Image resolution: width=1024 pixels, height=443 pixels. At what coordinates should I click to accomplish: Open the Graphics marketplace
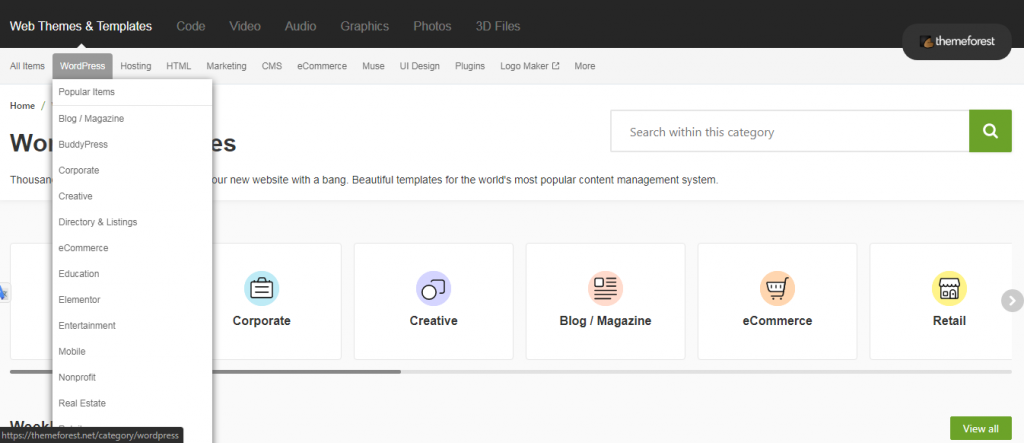364,26
